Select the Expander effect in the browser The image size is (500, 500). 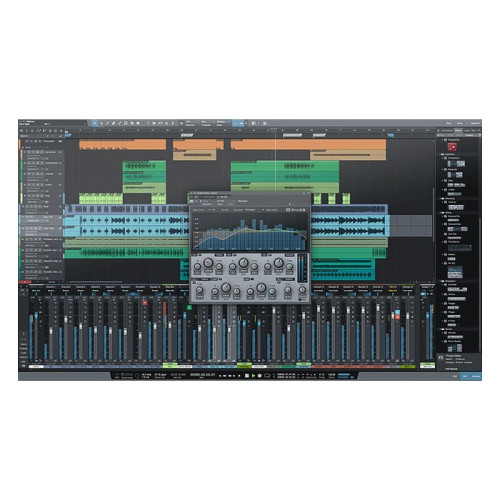pos(452,169)
